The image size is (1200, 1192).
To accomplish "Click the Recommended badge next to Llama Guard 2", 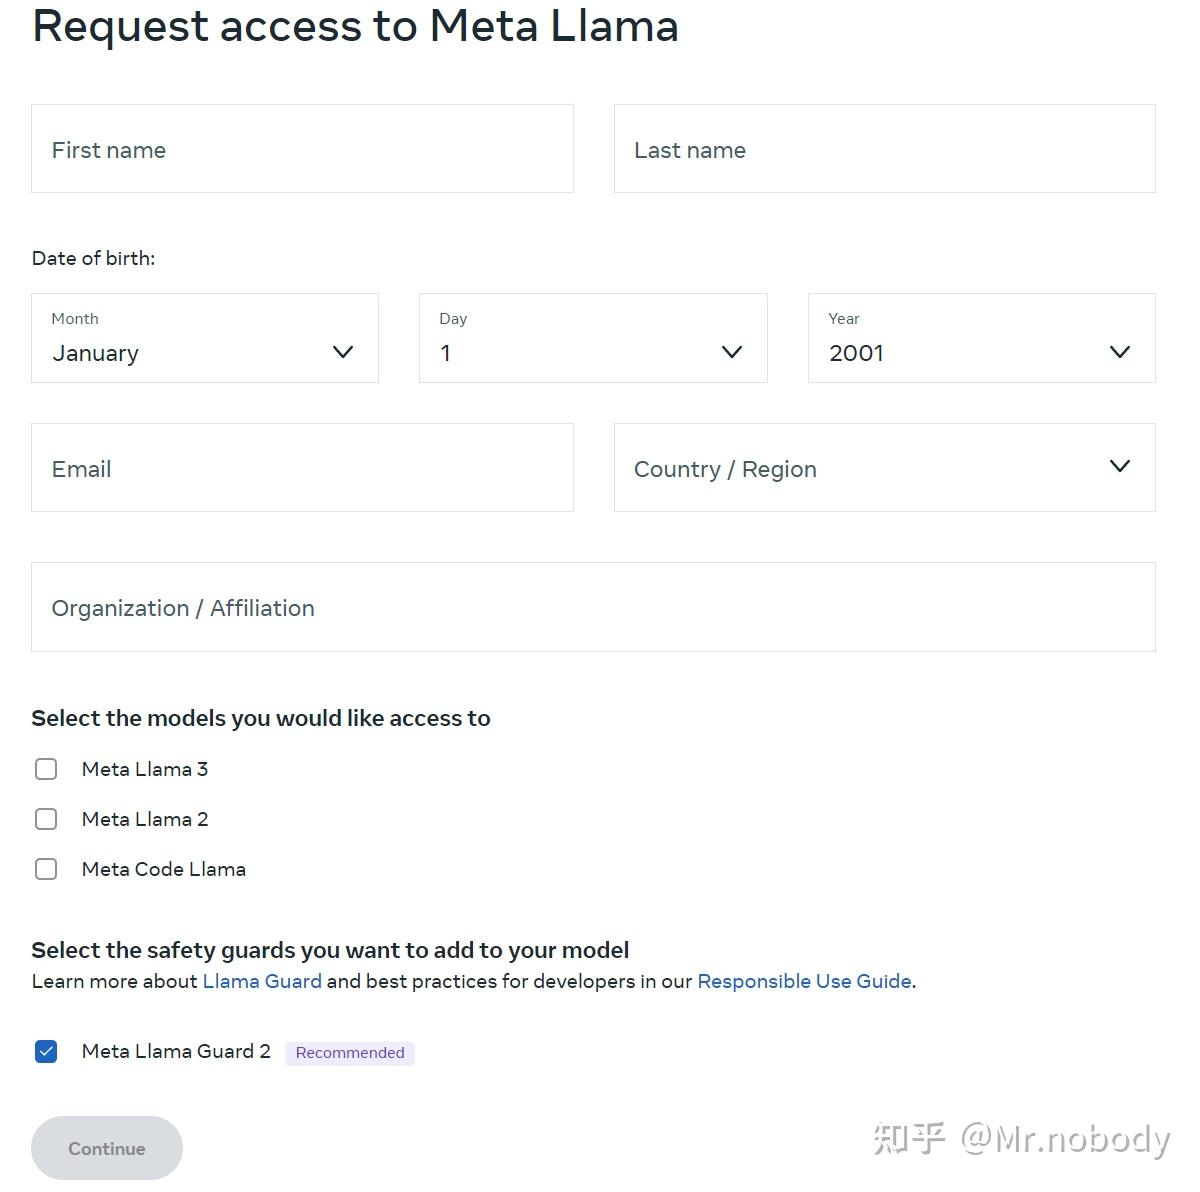I will coord(349,1052).
